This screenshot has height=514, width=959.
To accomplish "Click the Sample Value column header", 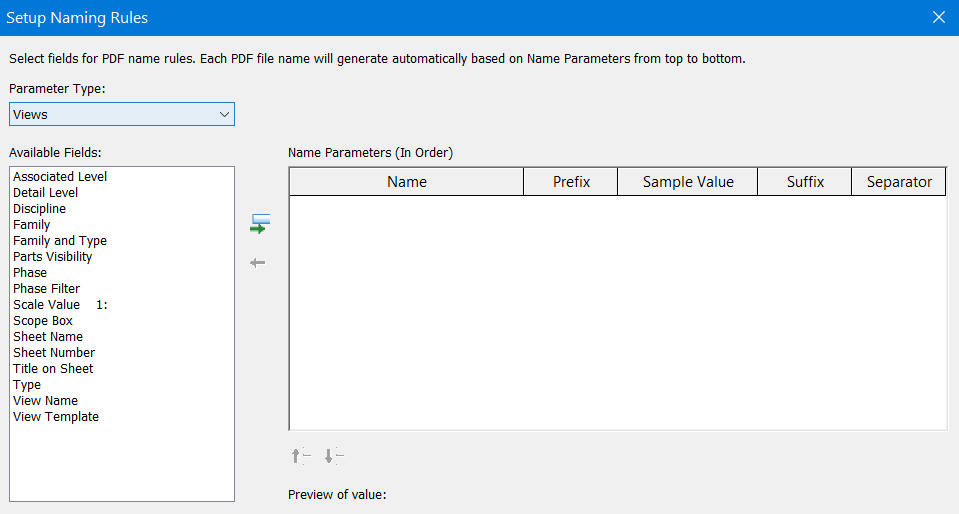I will point(687,182).
